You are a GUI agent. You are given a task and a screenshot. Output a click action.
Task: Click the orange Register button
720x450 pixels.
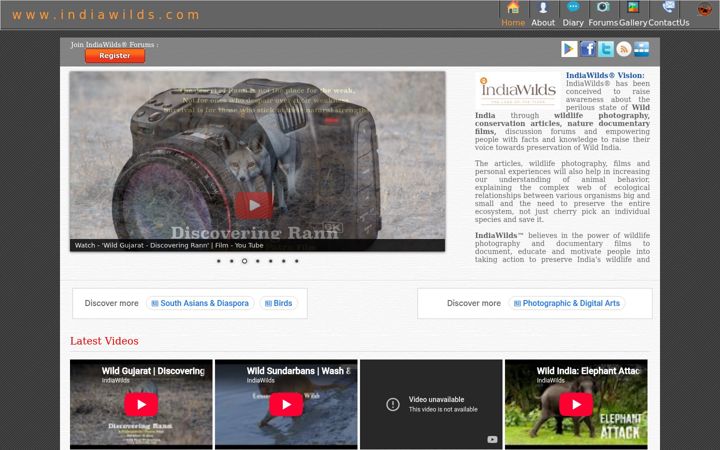click(x=115, y=56)
